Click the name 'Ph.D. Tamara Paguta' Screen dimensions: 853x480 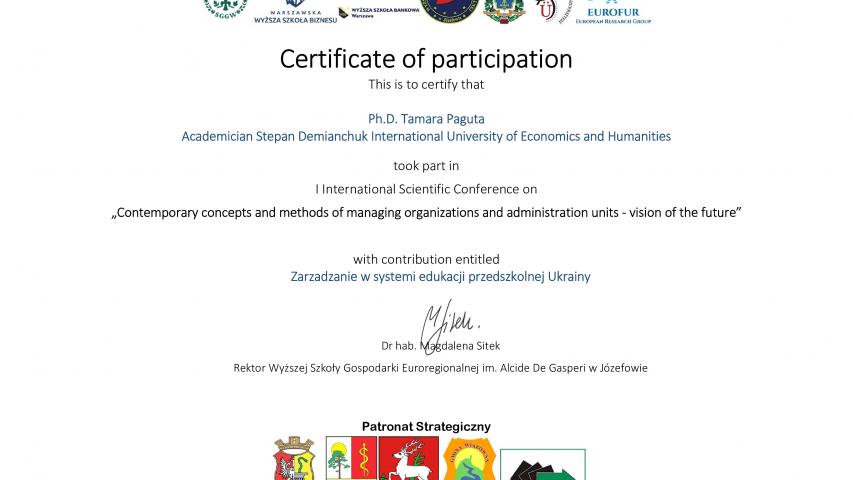[x=426, y=119]
